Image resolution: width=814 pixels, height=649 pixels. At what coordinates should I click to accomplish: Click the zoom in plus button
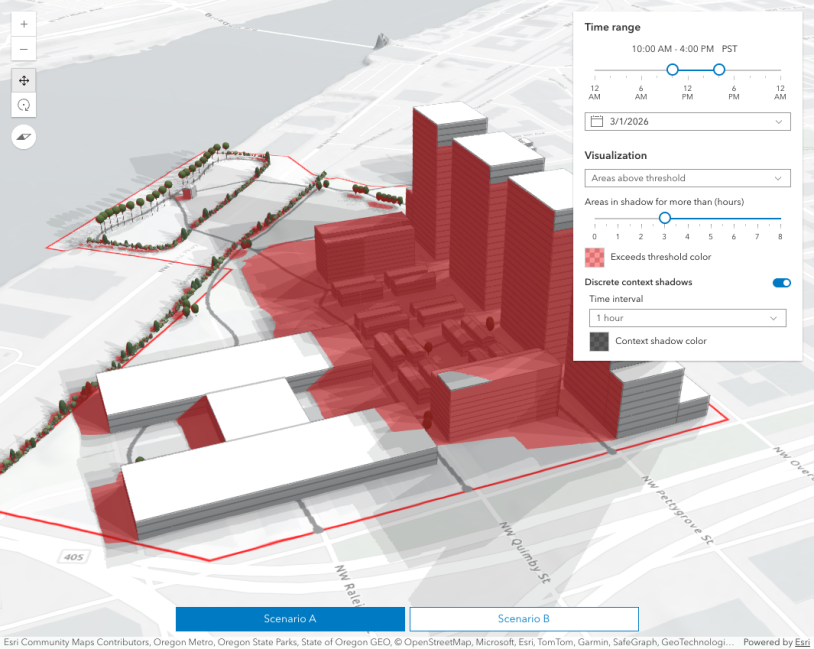pyautogui.click(x=24, y=24)
